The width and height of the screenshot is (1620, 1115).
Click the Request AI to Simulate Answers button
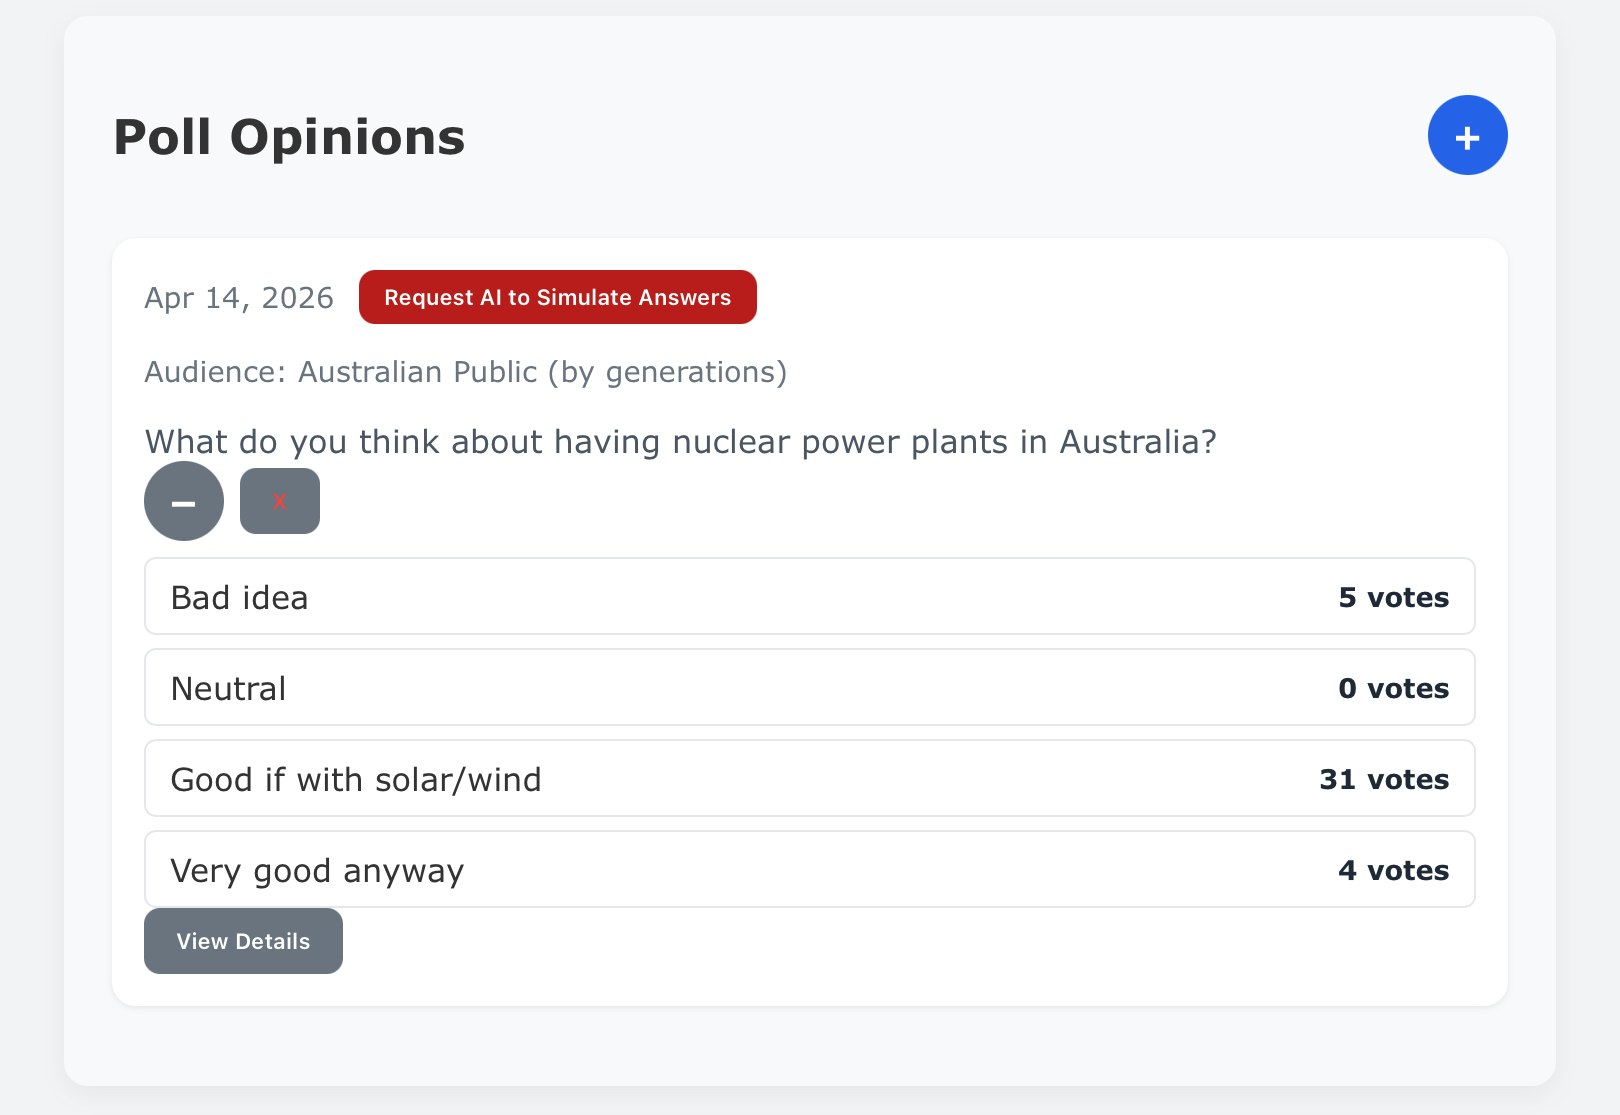(x=558, y=297)
